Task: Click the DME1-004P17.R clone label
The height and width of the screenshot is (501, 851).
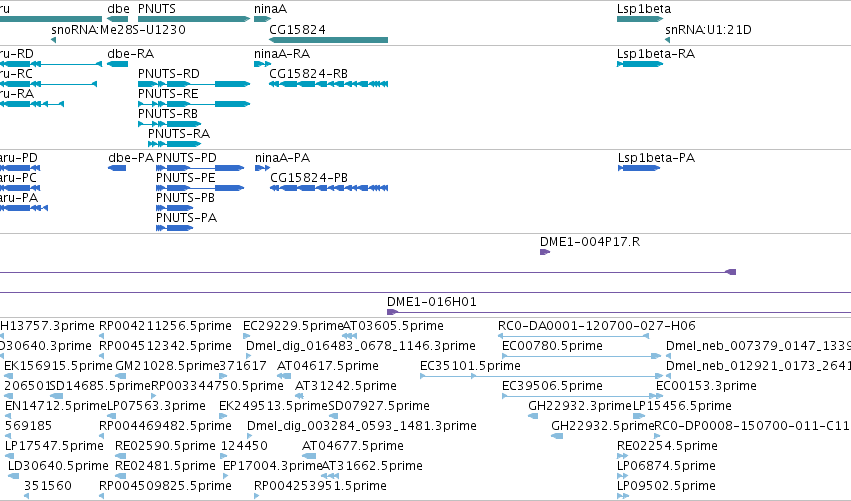Action: tap(590, 242)
